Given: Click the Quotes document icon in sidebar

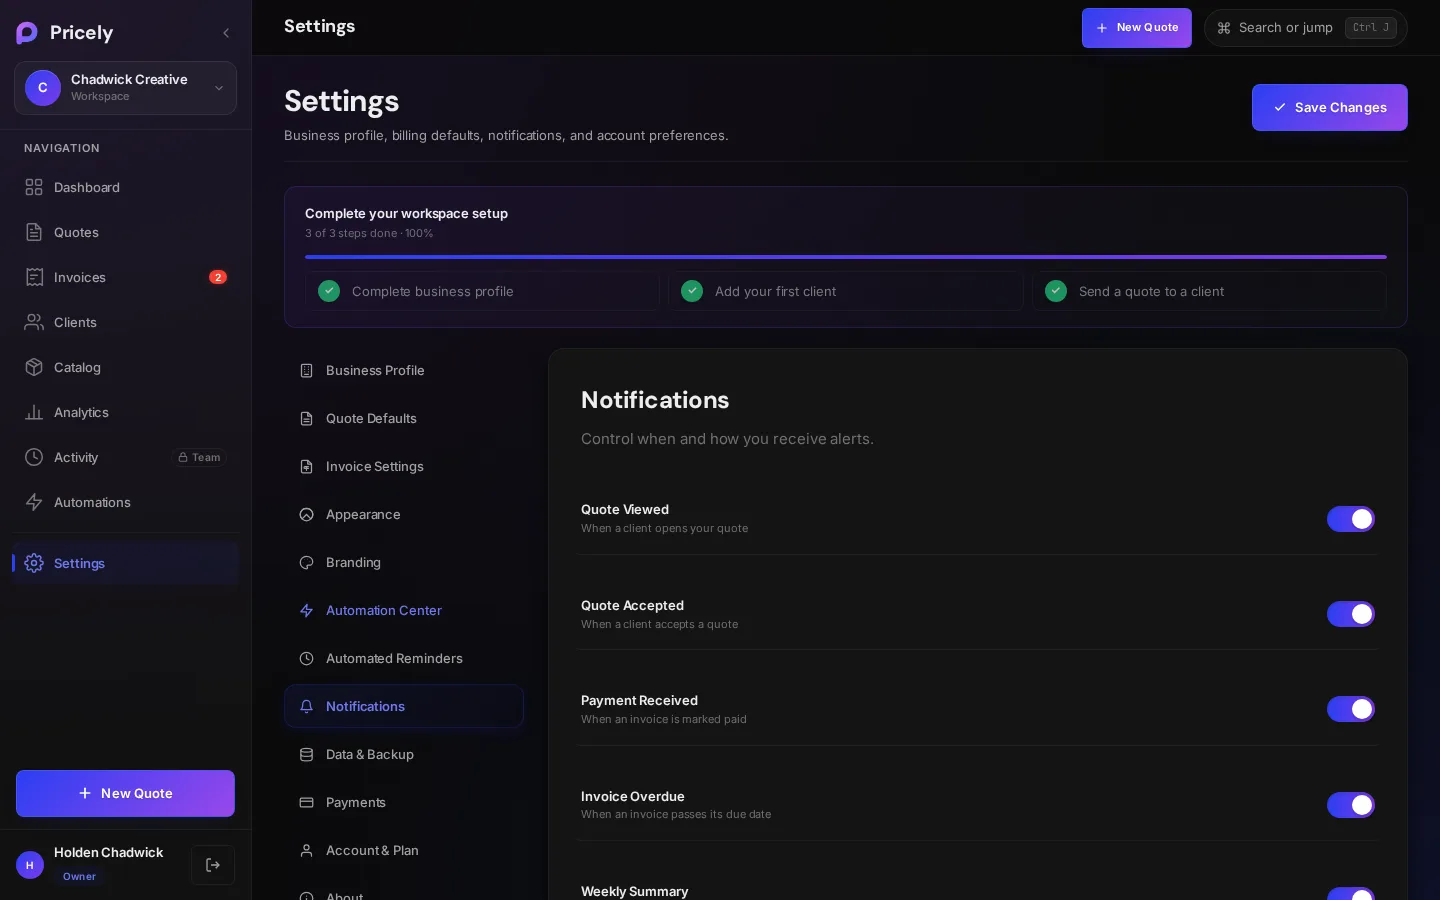Looking at the screenshot, I should click(34, 232).
